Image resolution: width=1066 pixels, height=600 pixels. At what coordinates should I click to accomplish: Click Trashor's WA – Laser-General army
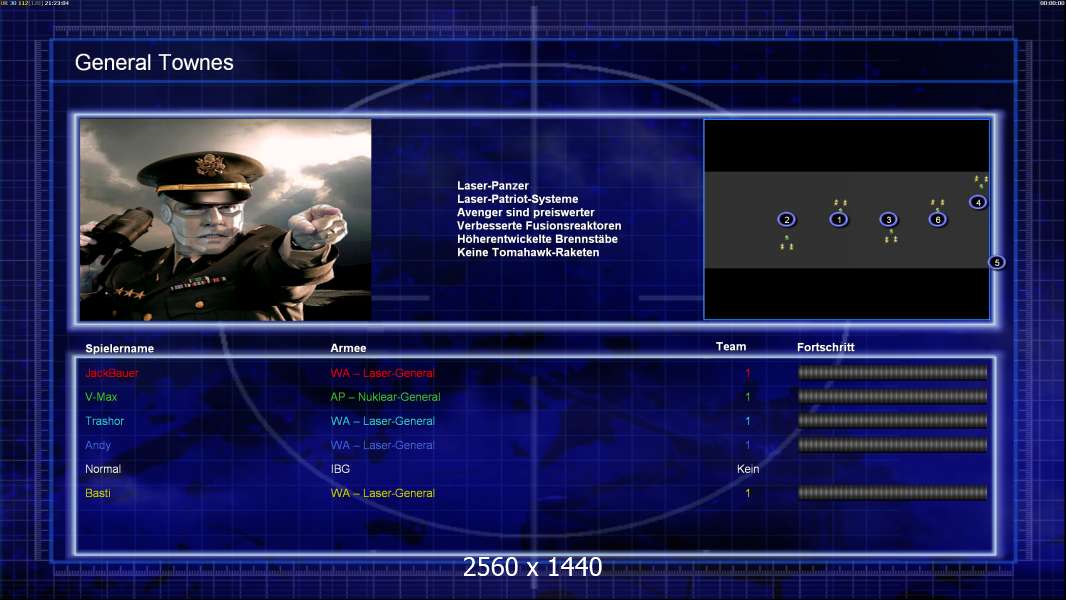382,421
